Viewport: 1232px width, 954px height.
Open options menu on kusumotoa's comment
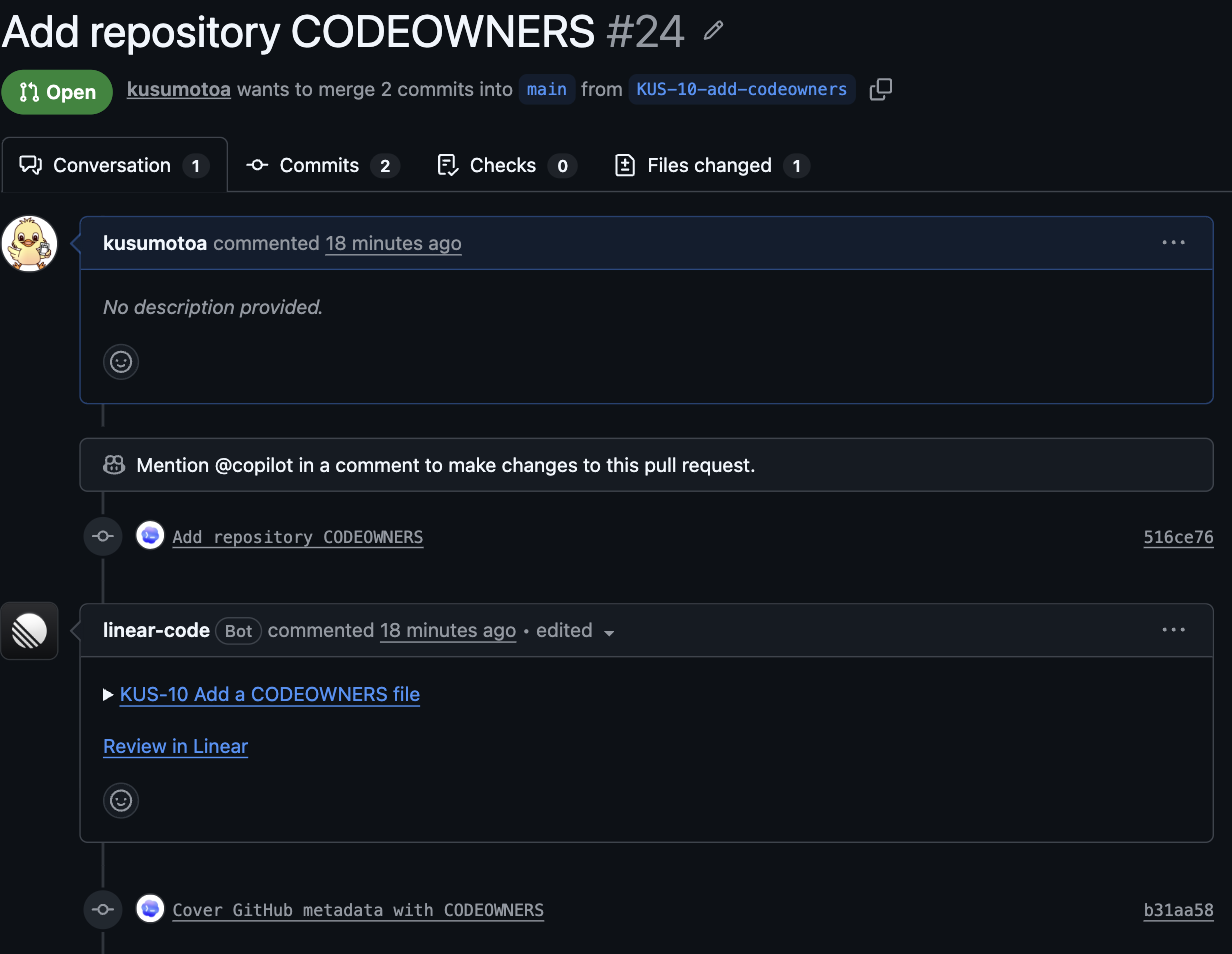coord(1174,243)
